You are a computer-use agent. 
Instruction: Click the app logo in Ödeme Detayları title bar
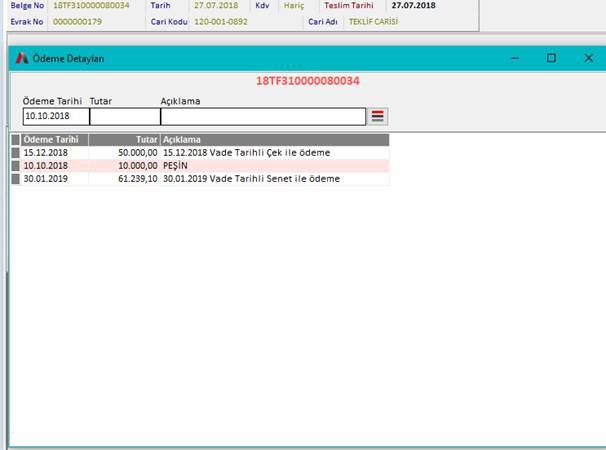click(22, 58)
